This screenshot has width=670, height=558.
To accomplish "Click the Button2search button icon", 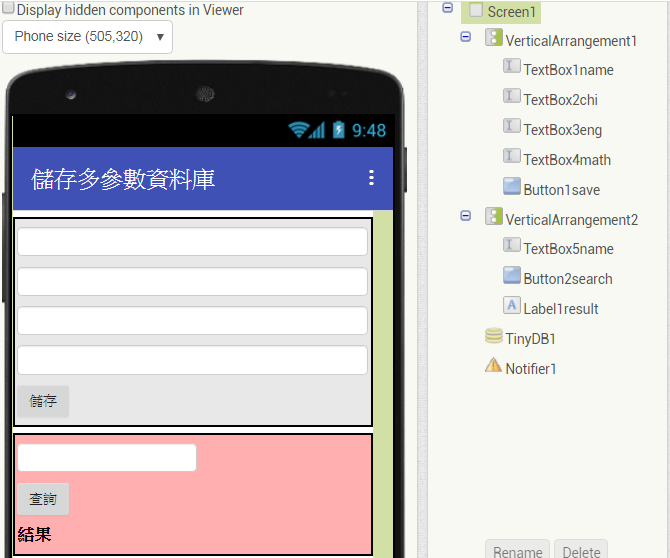I will point(511,276).
